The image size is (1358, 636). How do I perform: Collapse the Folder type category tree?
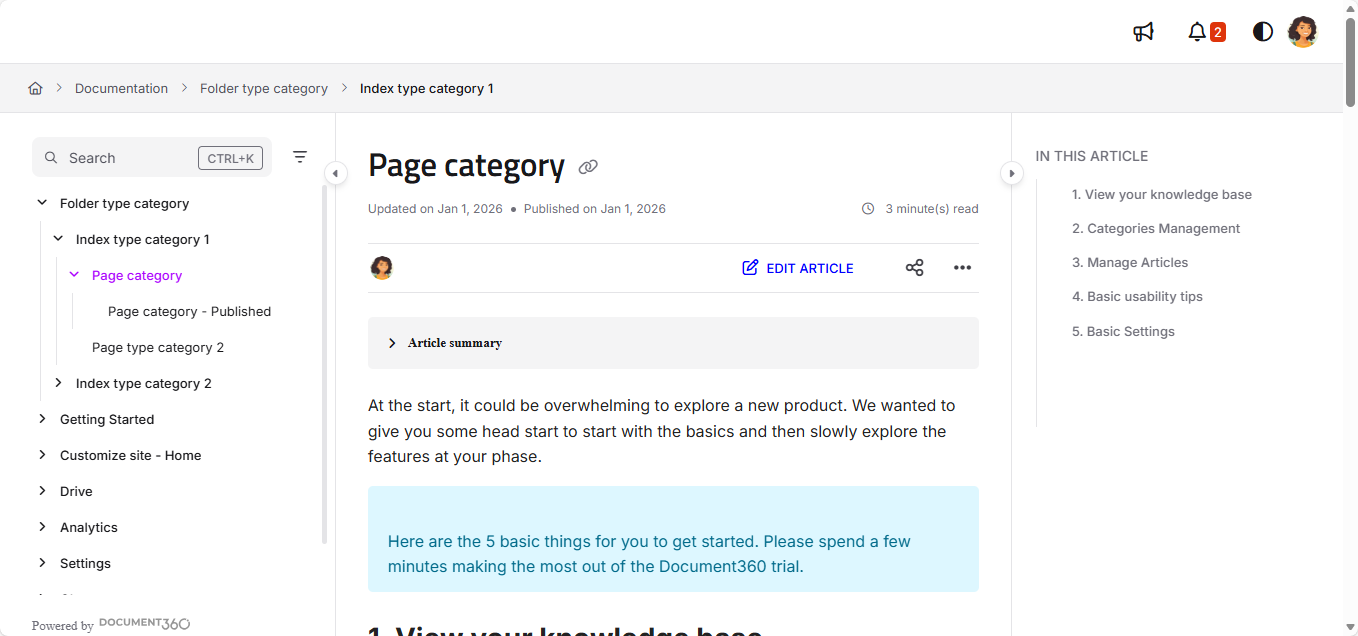42,202
